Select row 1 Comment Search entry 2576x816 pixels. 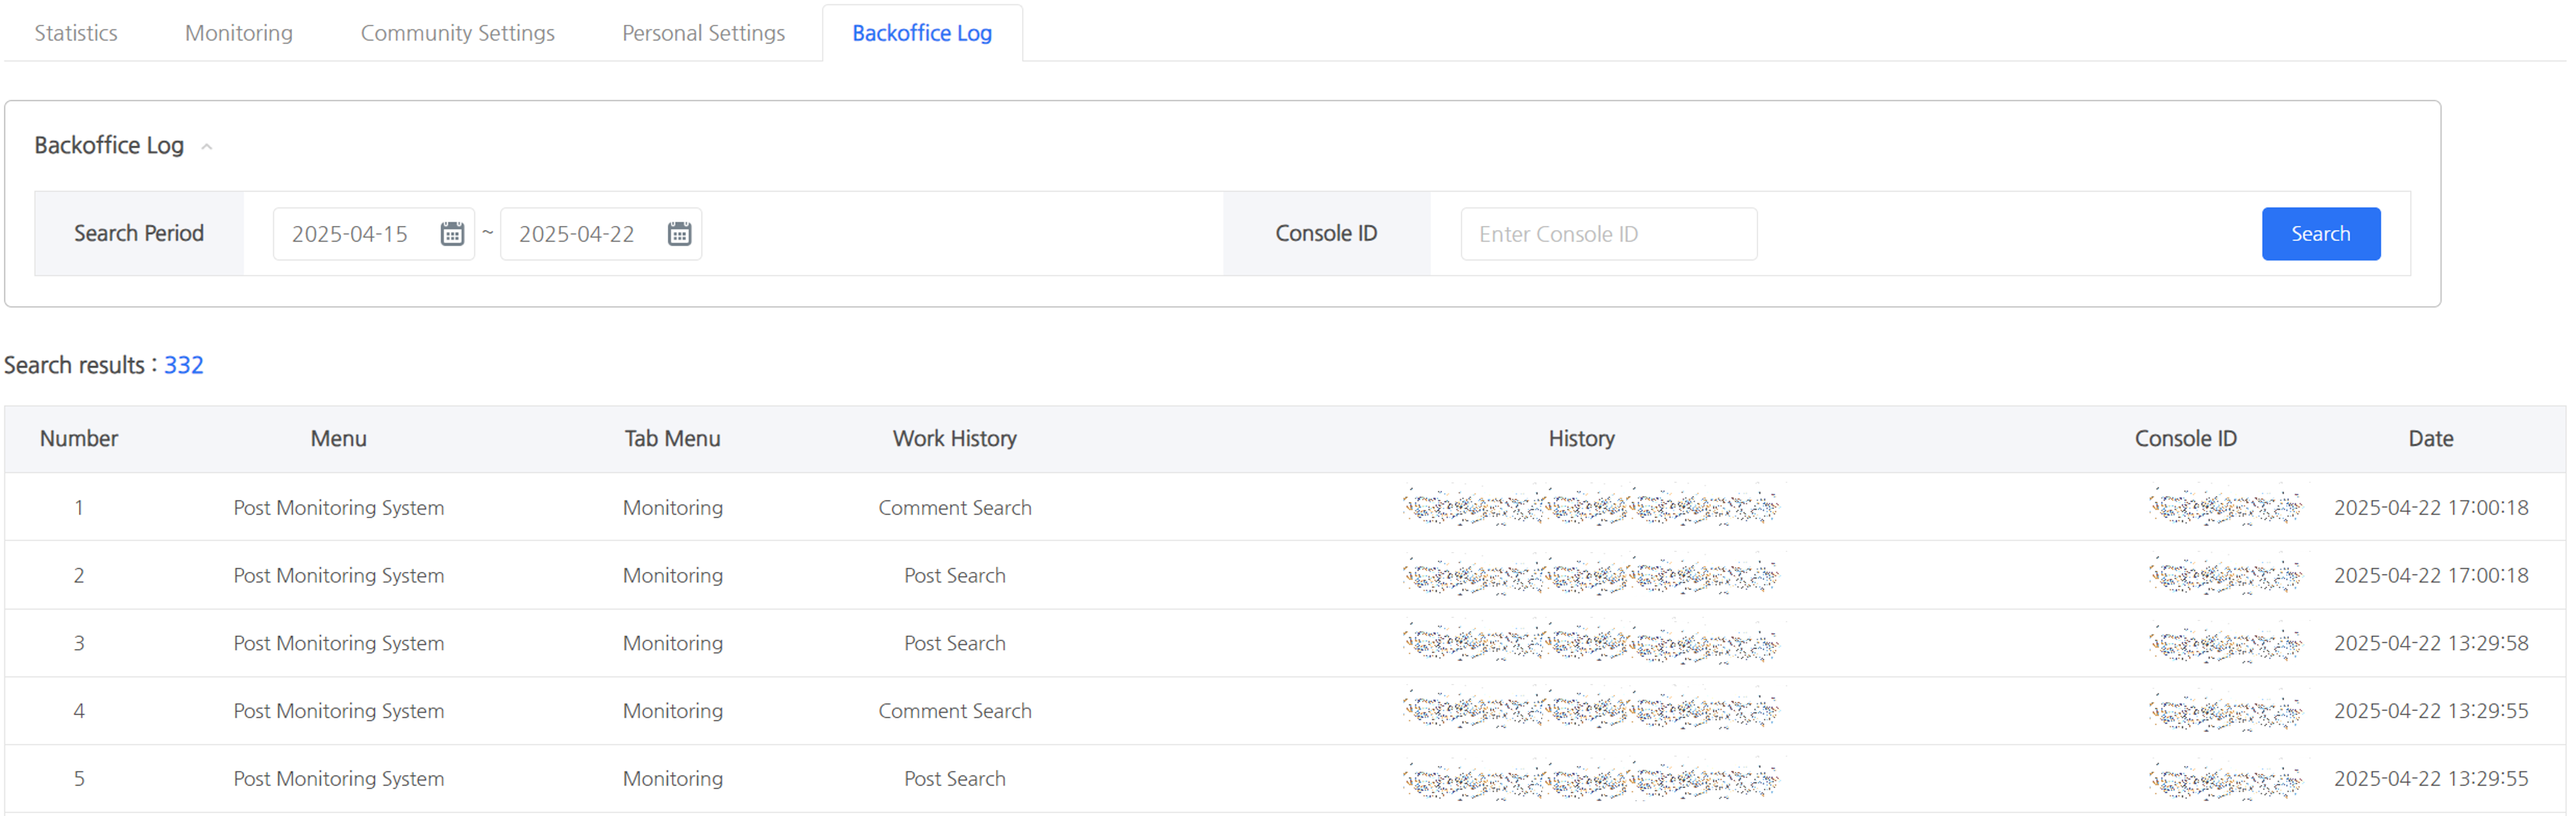(954, 508)
